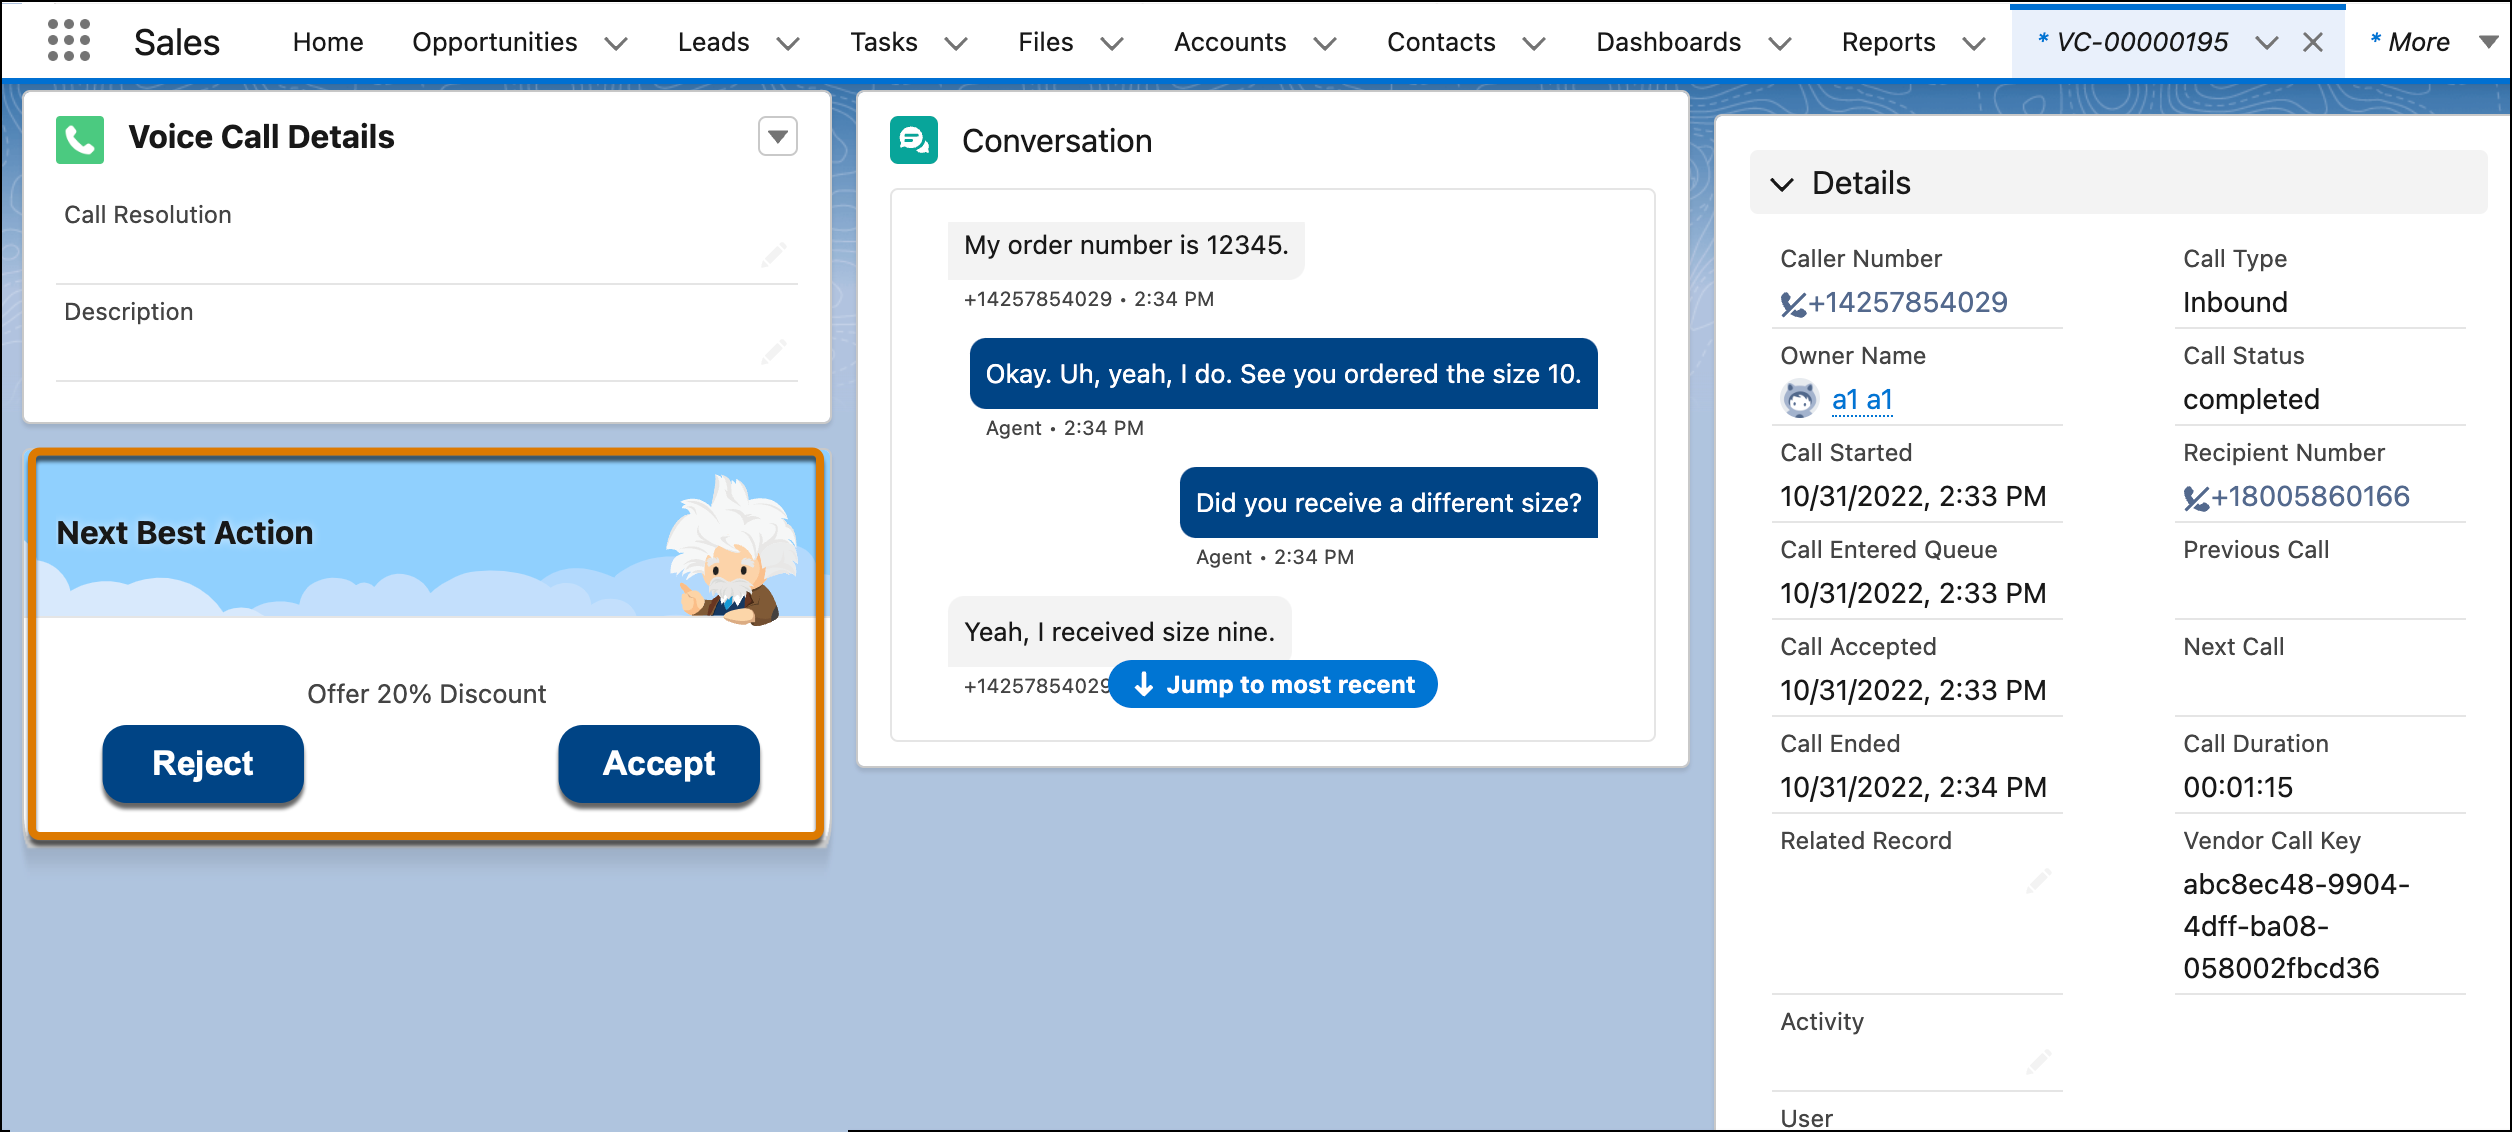The width and height of the screenshot is (2512, 1132).
Task: Click "Did you receive a different size?" message
Action: pyautogui.click(x=1388, y=503)
